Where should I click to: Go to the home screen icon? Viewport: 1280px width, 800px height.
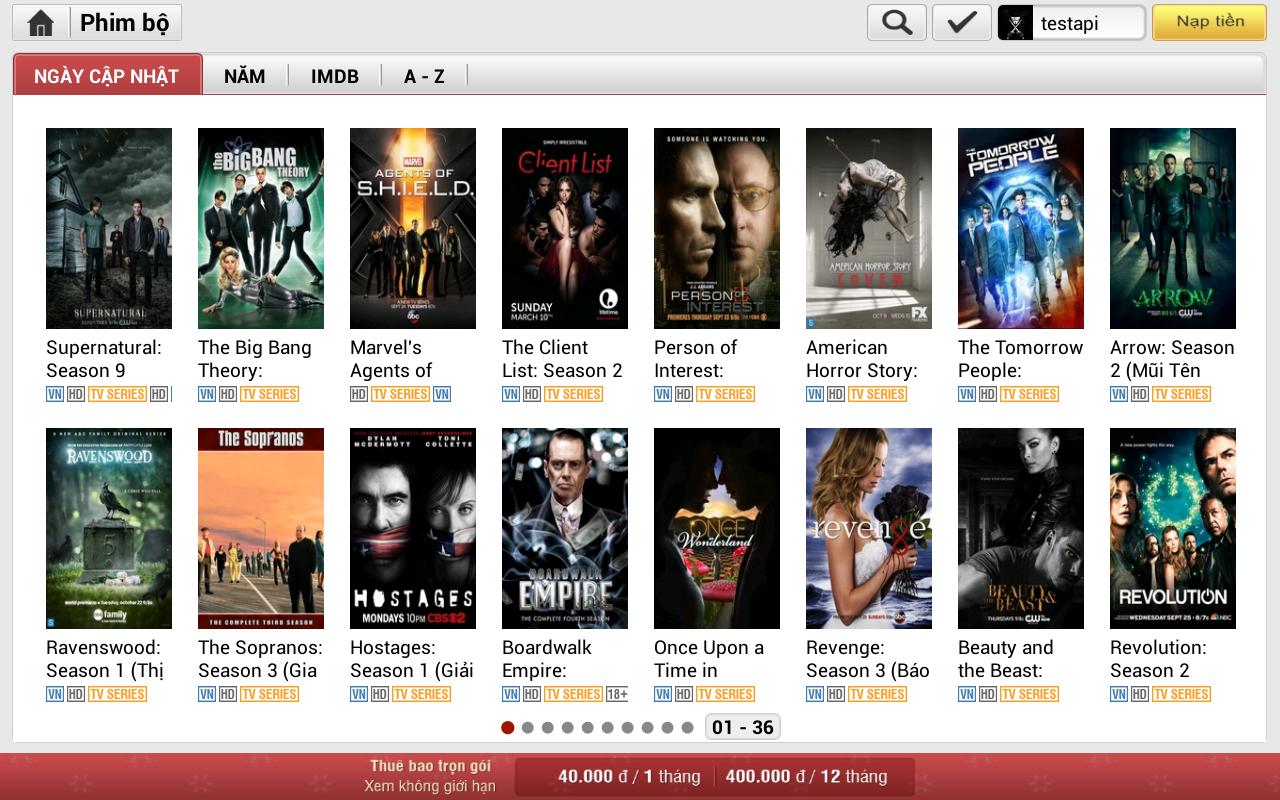tap(40, 23)
